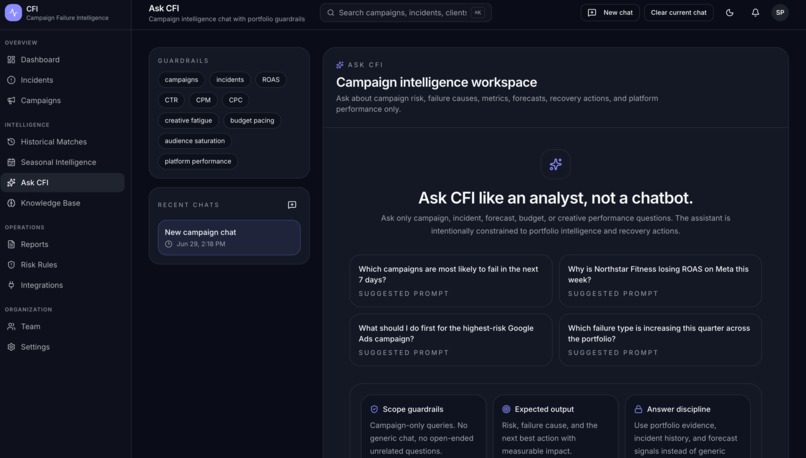The width and height of the screenshot is (806, 458).
Task: Select the CPC guardrail chip
Action: point(235,100)
